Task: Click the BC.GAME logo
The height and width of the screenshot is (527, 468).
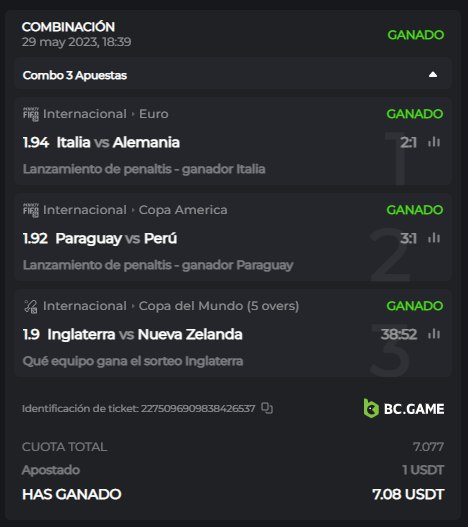Action: tap(404, 409)
